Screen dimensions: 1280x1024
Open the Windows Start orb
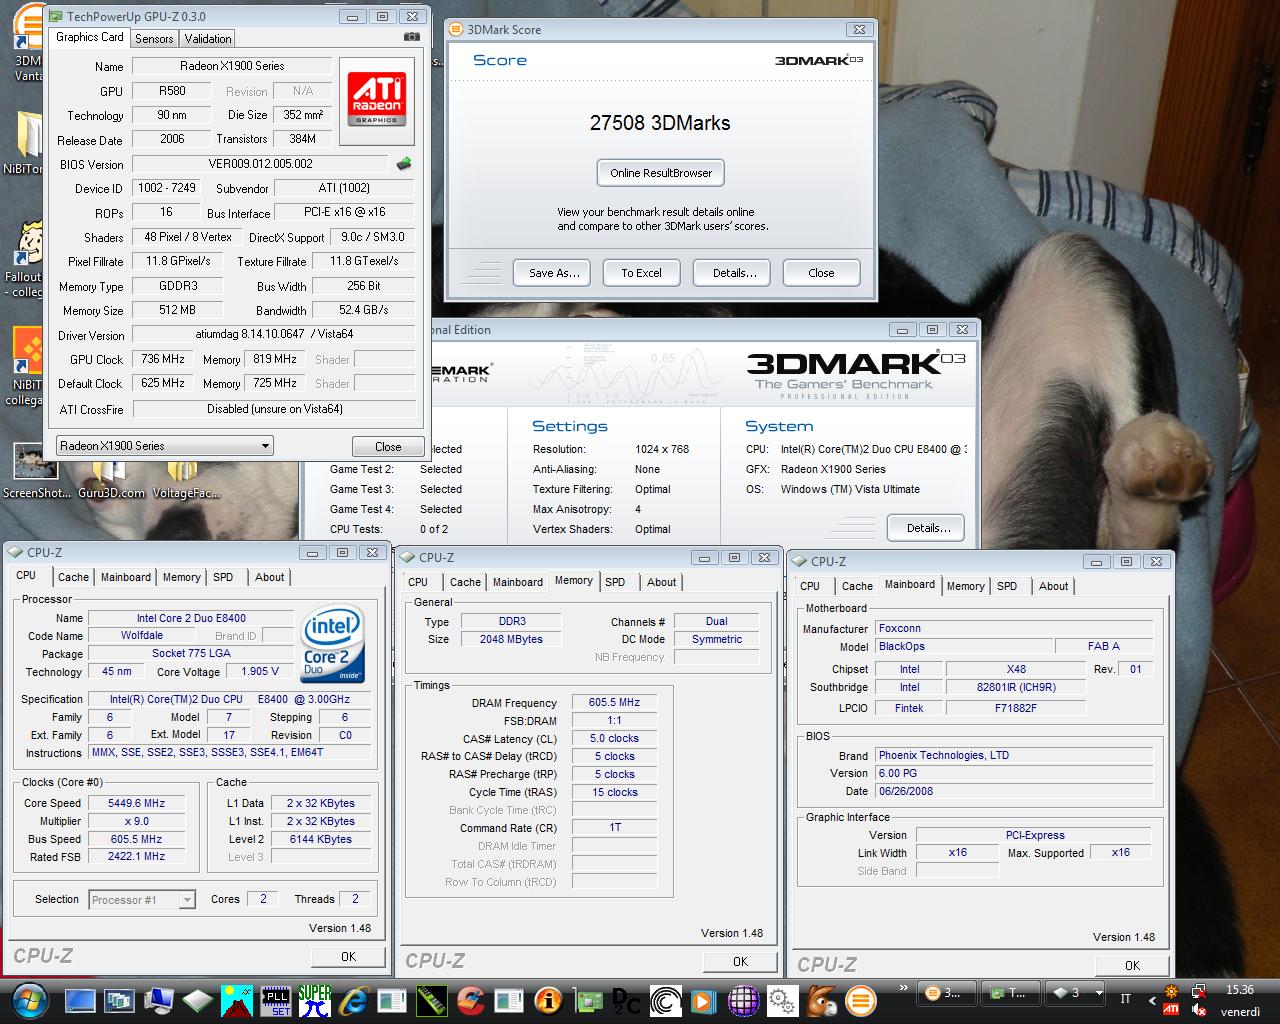pos(29,1000)
